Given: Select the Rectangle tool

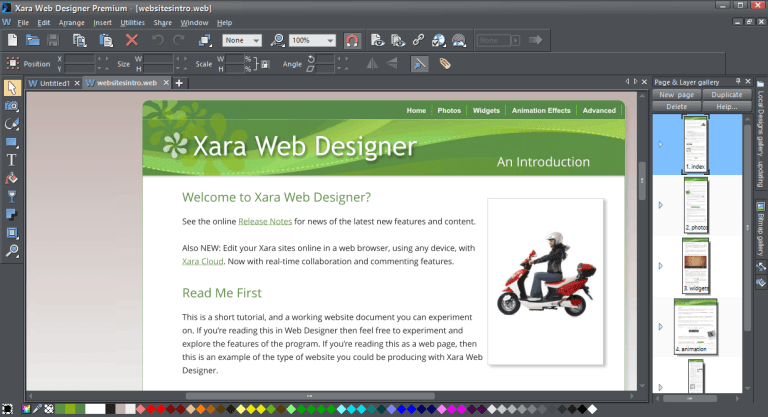Looking at the screenshot, I should coord(12,142).
